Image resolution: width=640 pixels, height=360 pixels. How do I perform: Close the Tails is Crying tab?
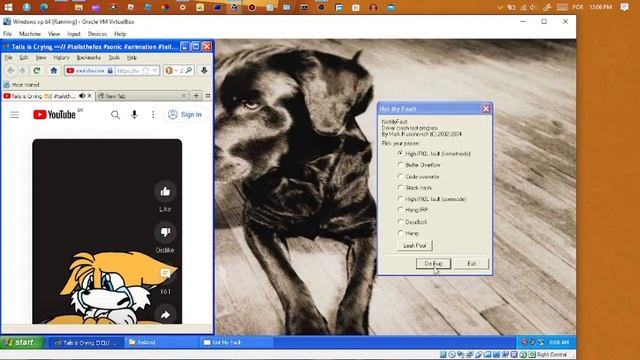click(89, 96)
